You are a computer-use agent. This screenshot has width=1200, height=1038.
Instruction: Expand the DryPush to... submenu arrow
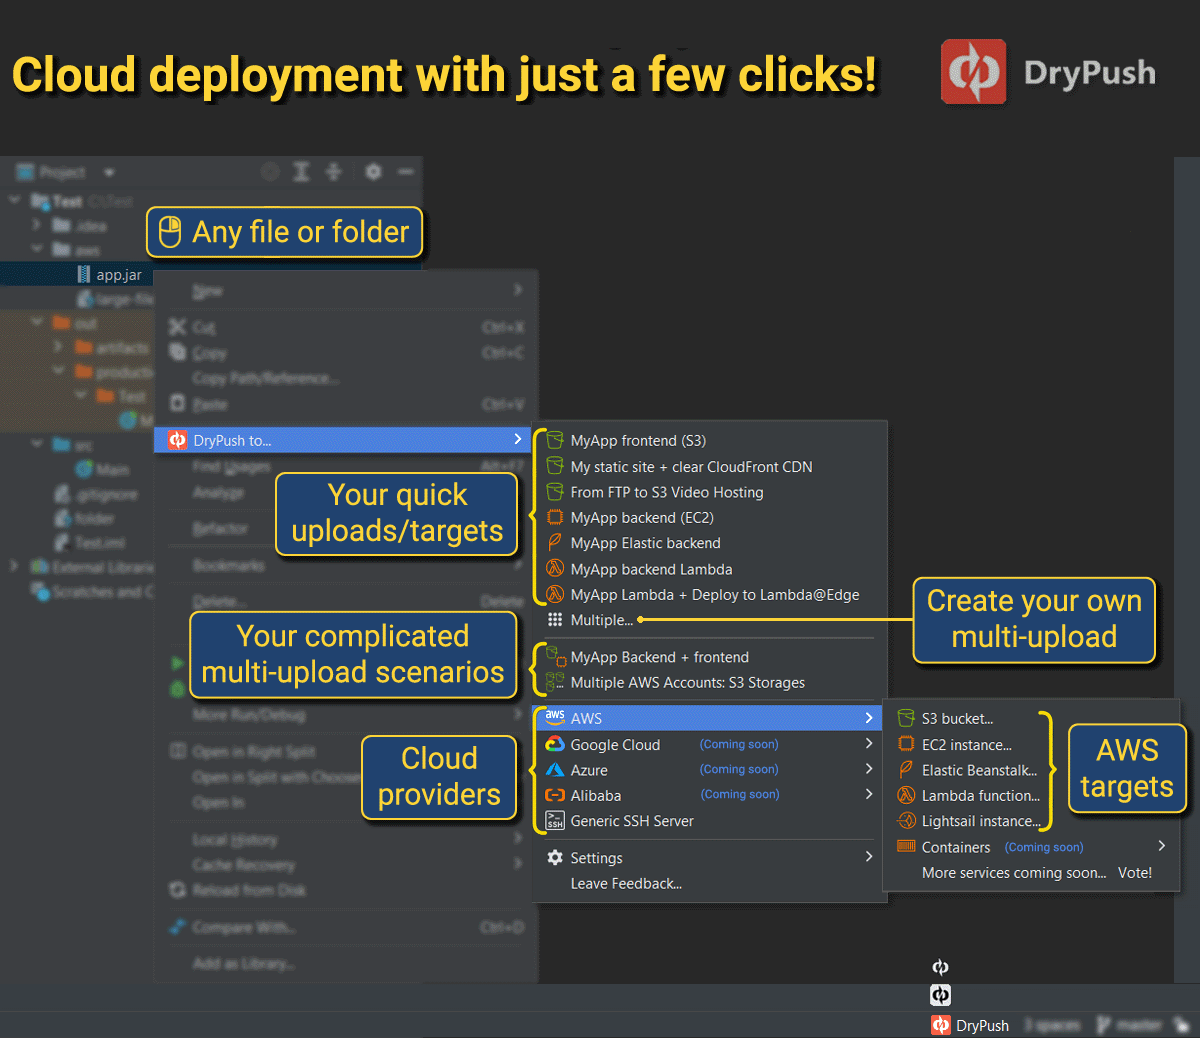click(518, 439)
